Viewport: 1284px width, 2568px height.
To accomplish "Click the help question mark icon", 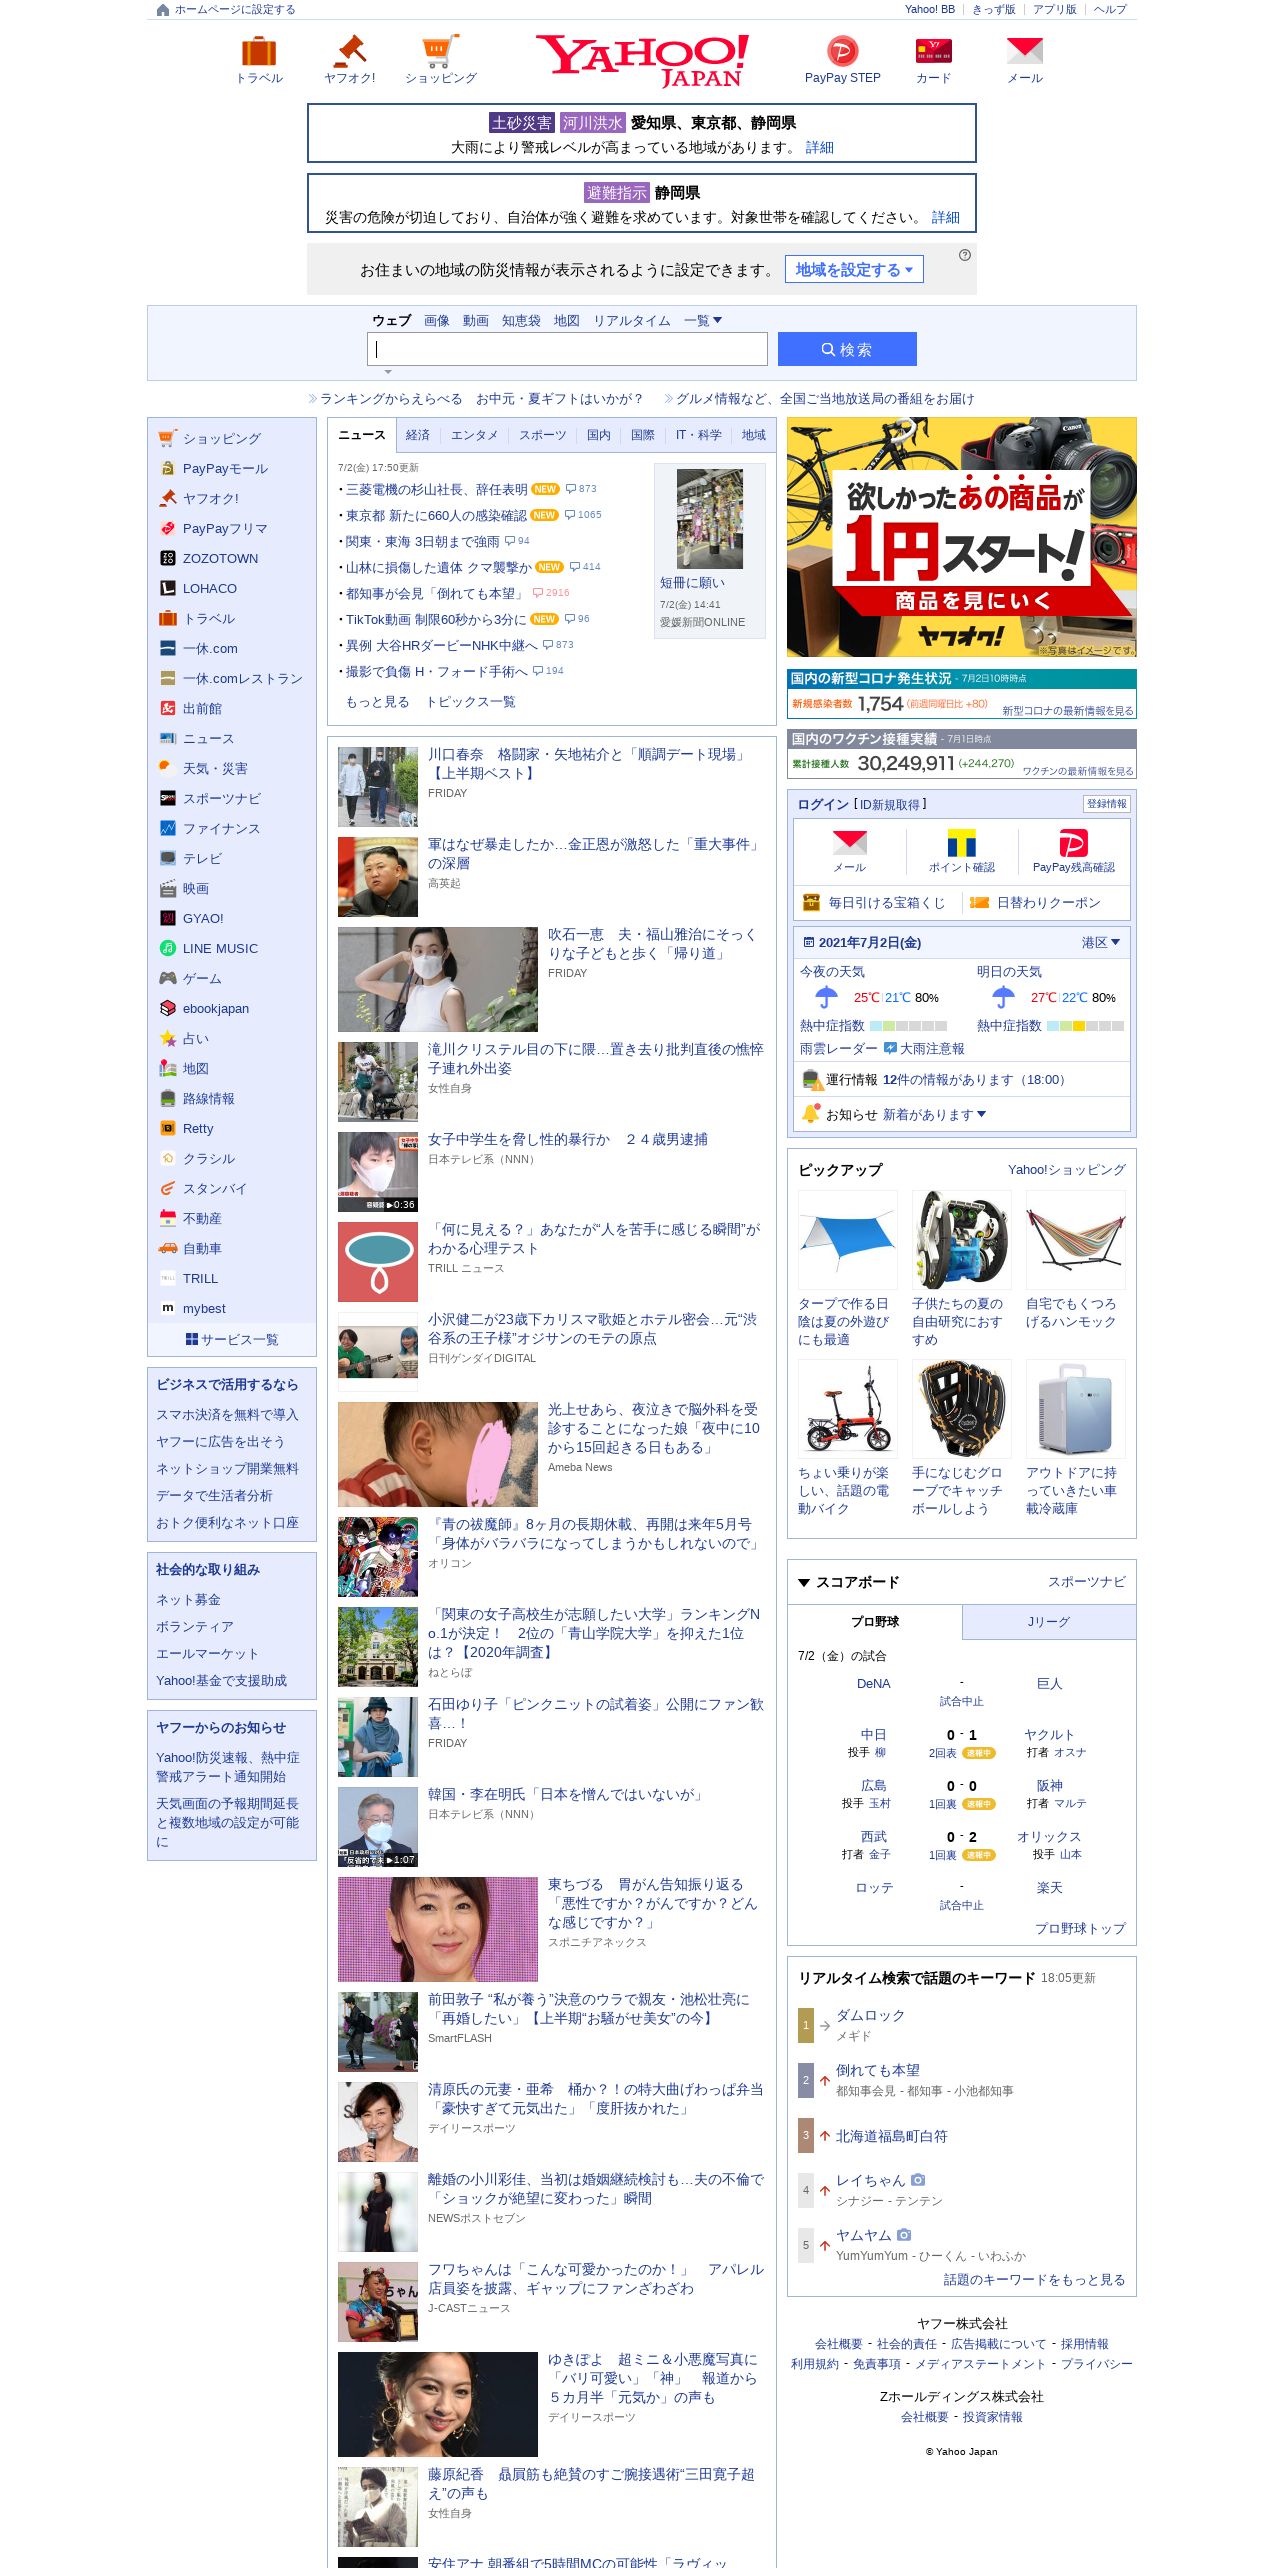I will tap(964, 255).
